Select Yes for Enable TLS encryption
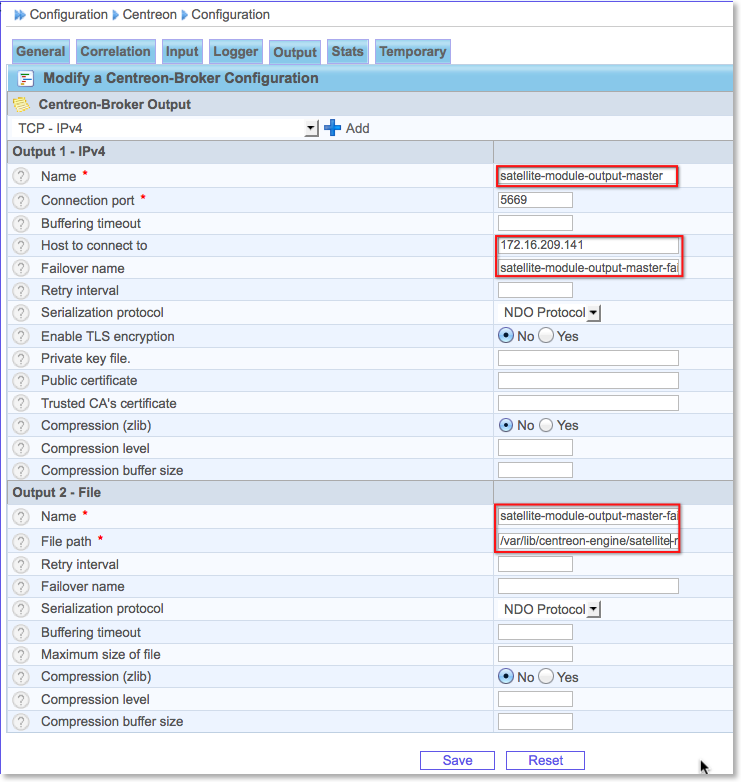 click(x=546, y=336)
